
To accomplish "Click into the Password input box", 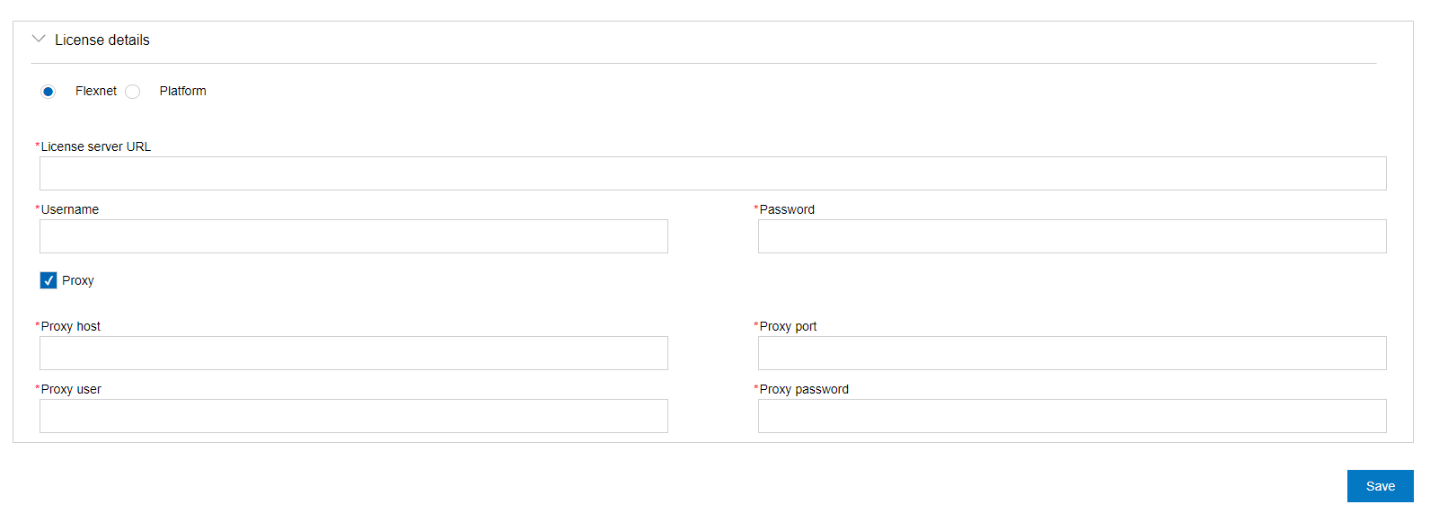I will [1071, 236].
